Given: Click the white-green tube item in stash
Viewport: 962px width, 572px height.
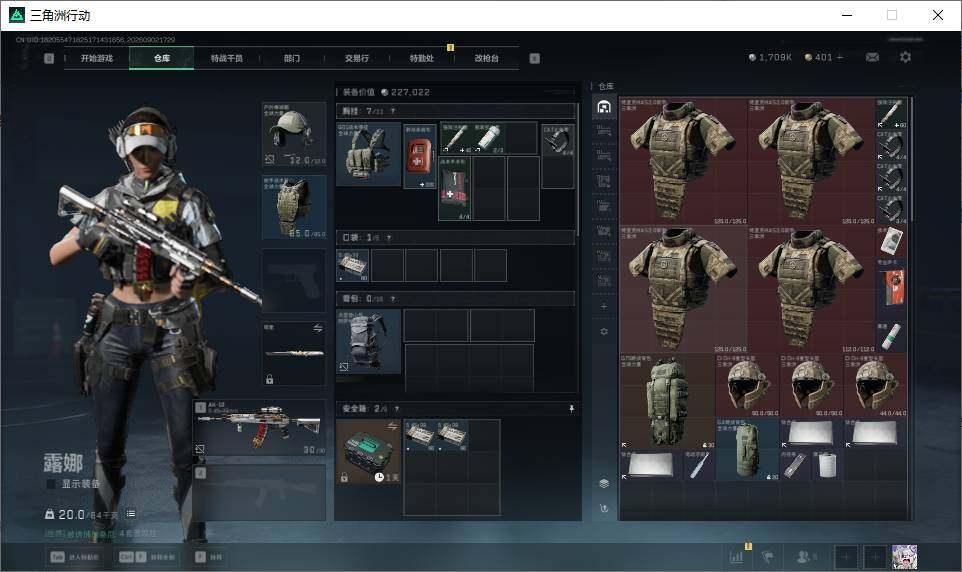Looking at the screenshot, I should [x=891, y=337].
